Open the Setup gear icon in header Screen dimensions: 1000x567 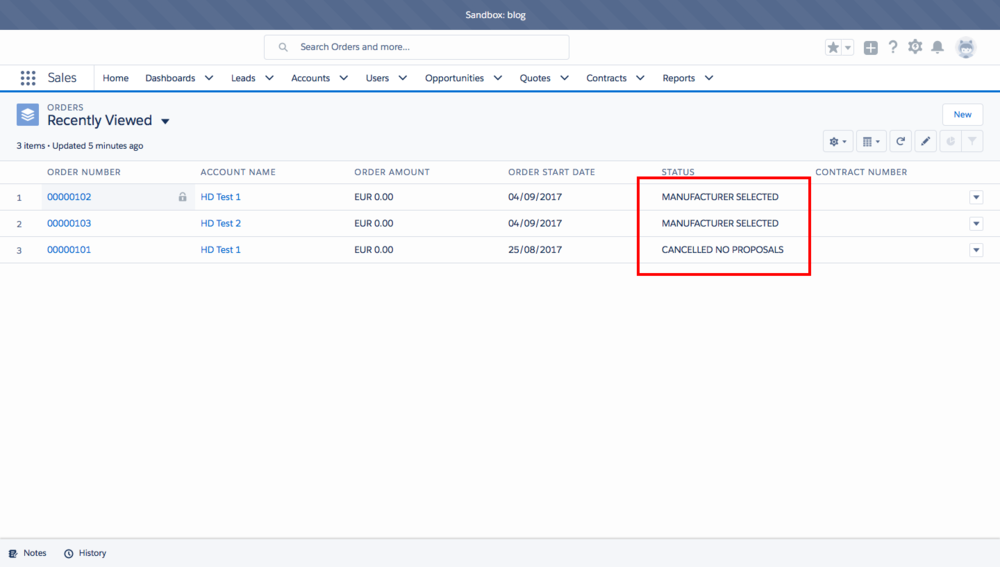(x=915, y=47)
